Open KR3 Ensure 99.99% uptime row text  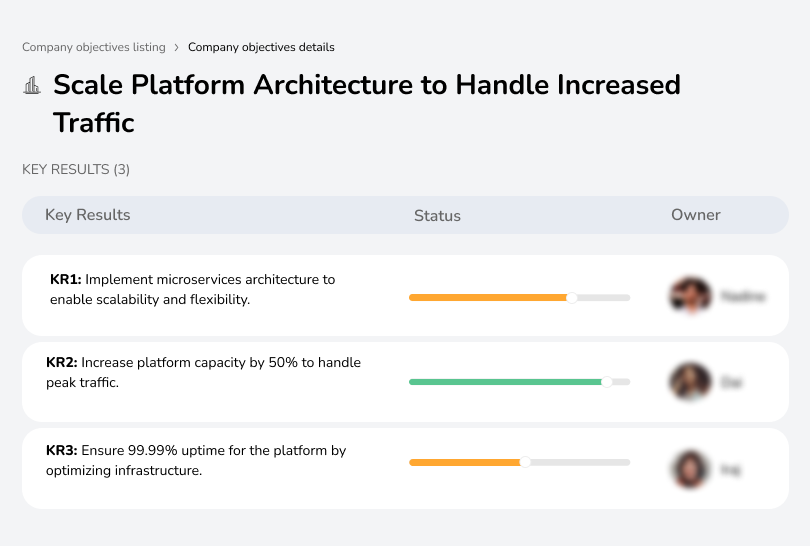[196, 460]
